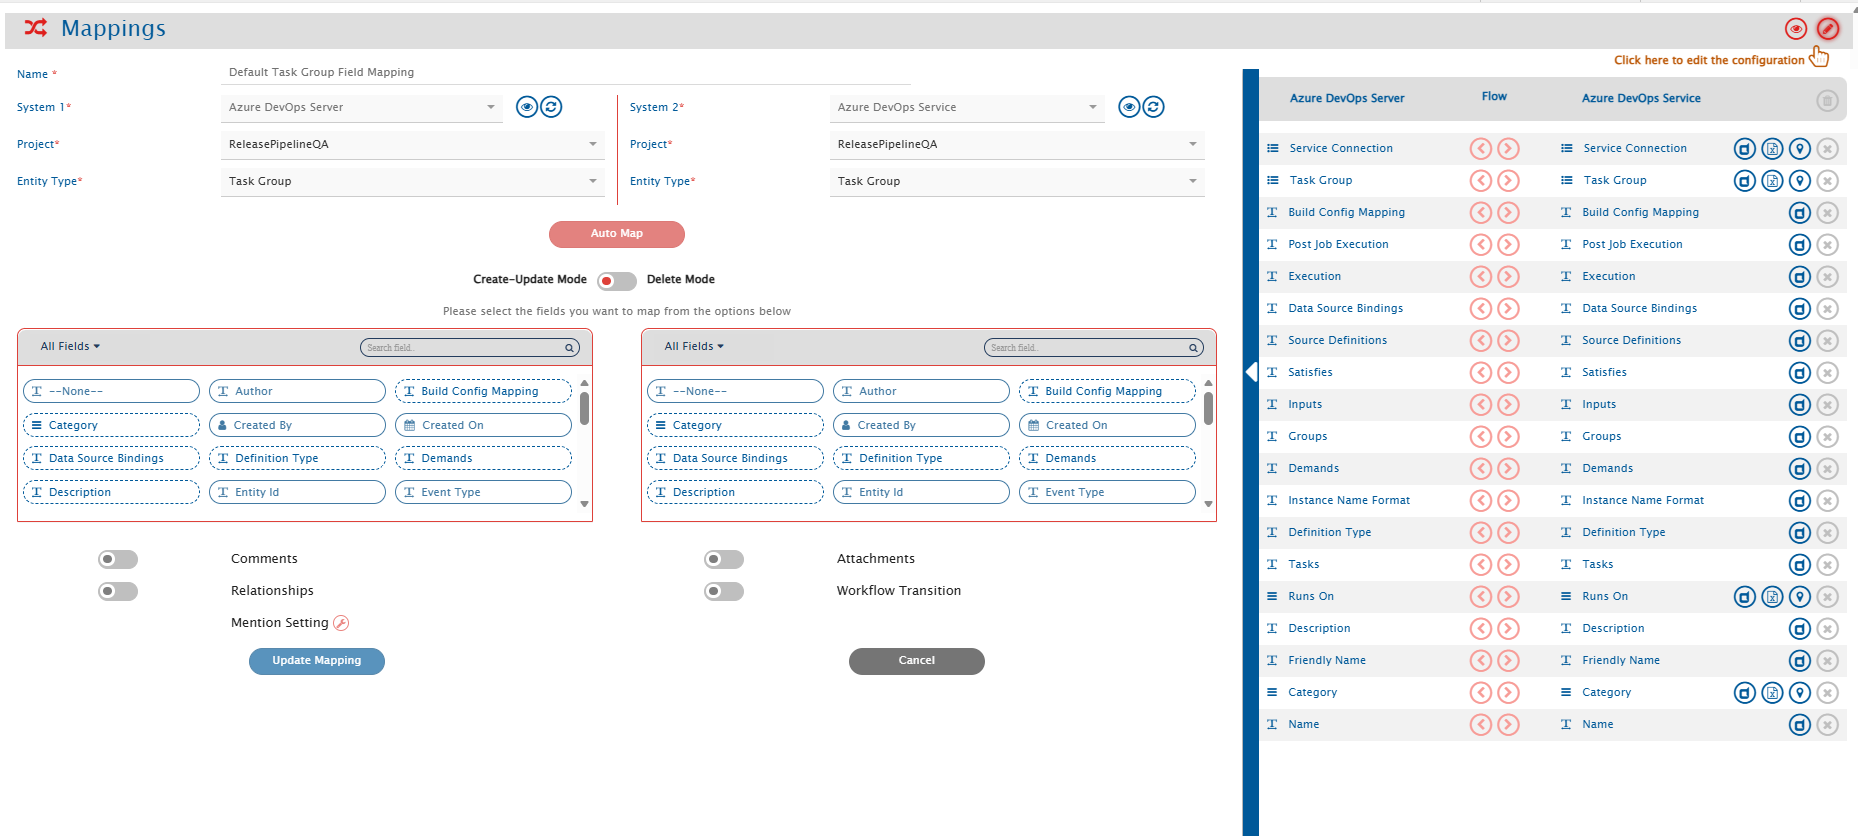
Task: Enable the Attachments toggle
Action: (724, 560)
